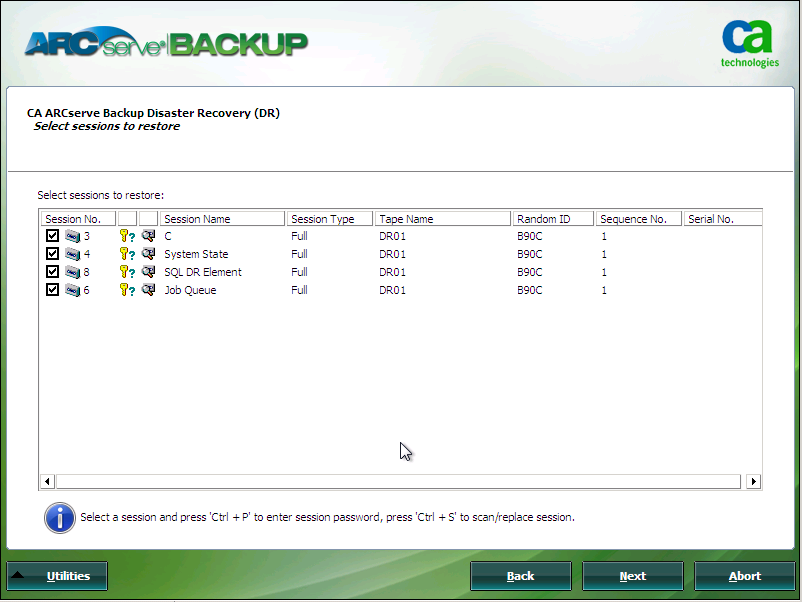Click sequence number '1' in C row

(604, 236)
